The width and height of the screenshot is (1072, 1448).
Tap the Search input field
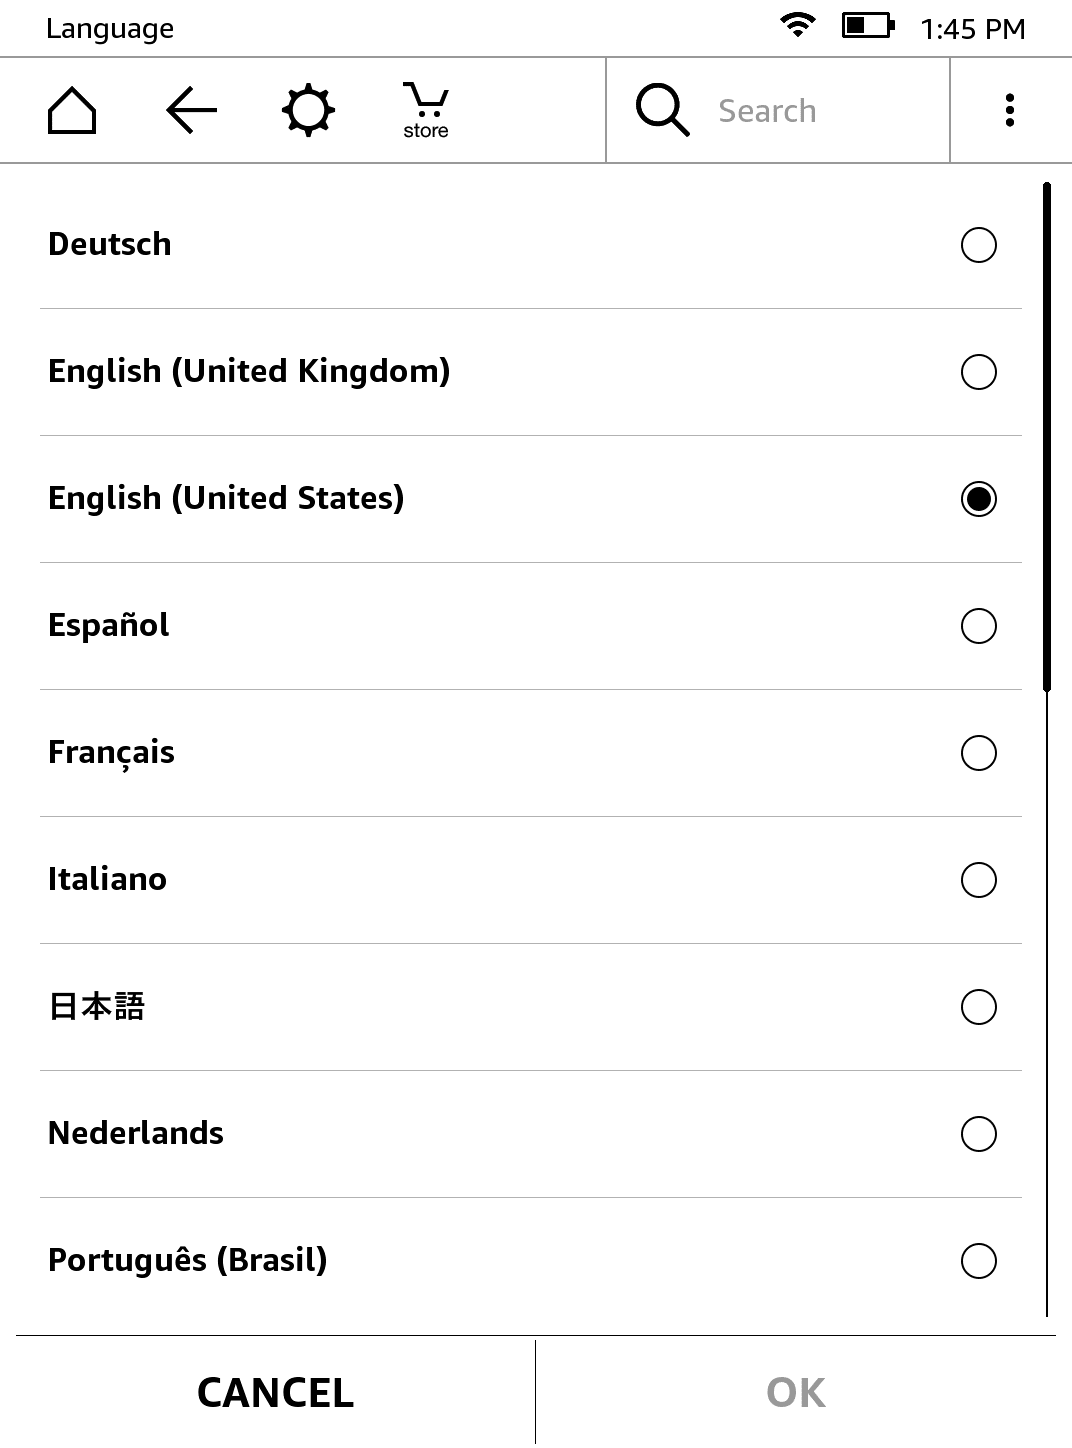pos(820,110)
